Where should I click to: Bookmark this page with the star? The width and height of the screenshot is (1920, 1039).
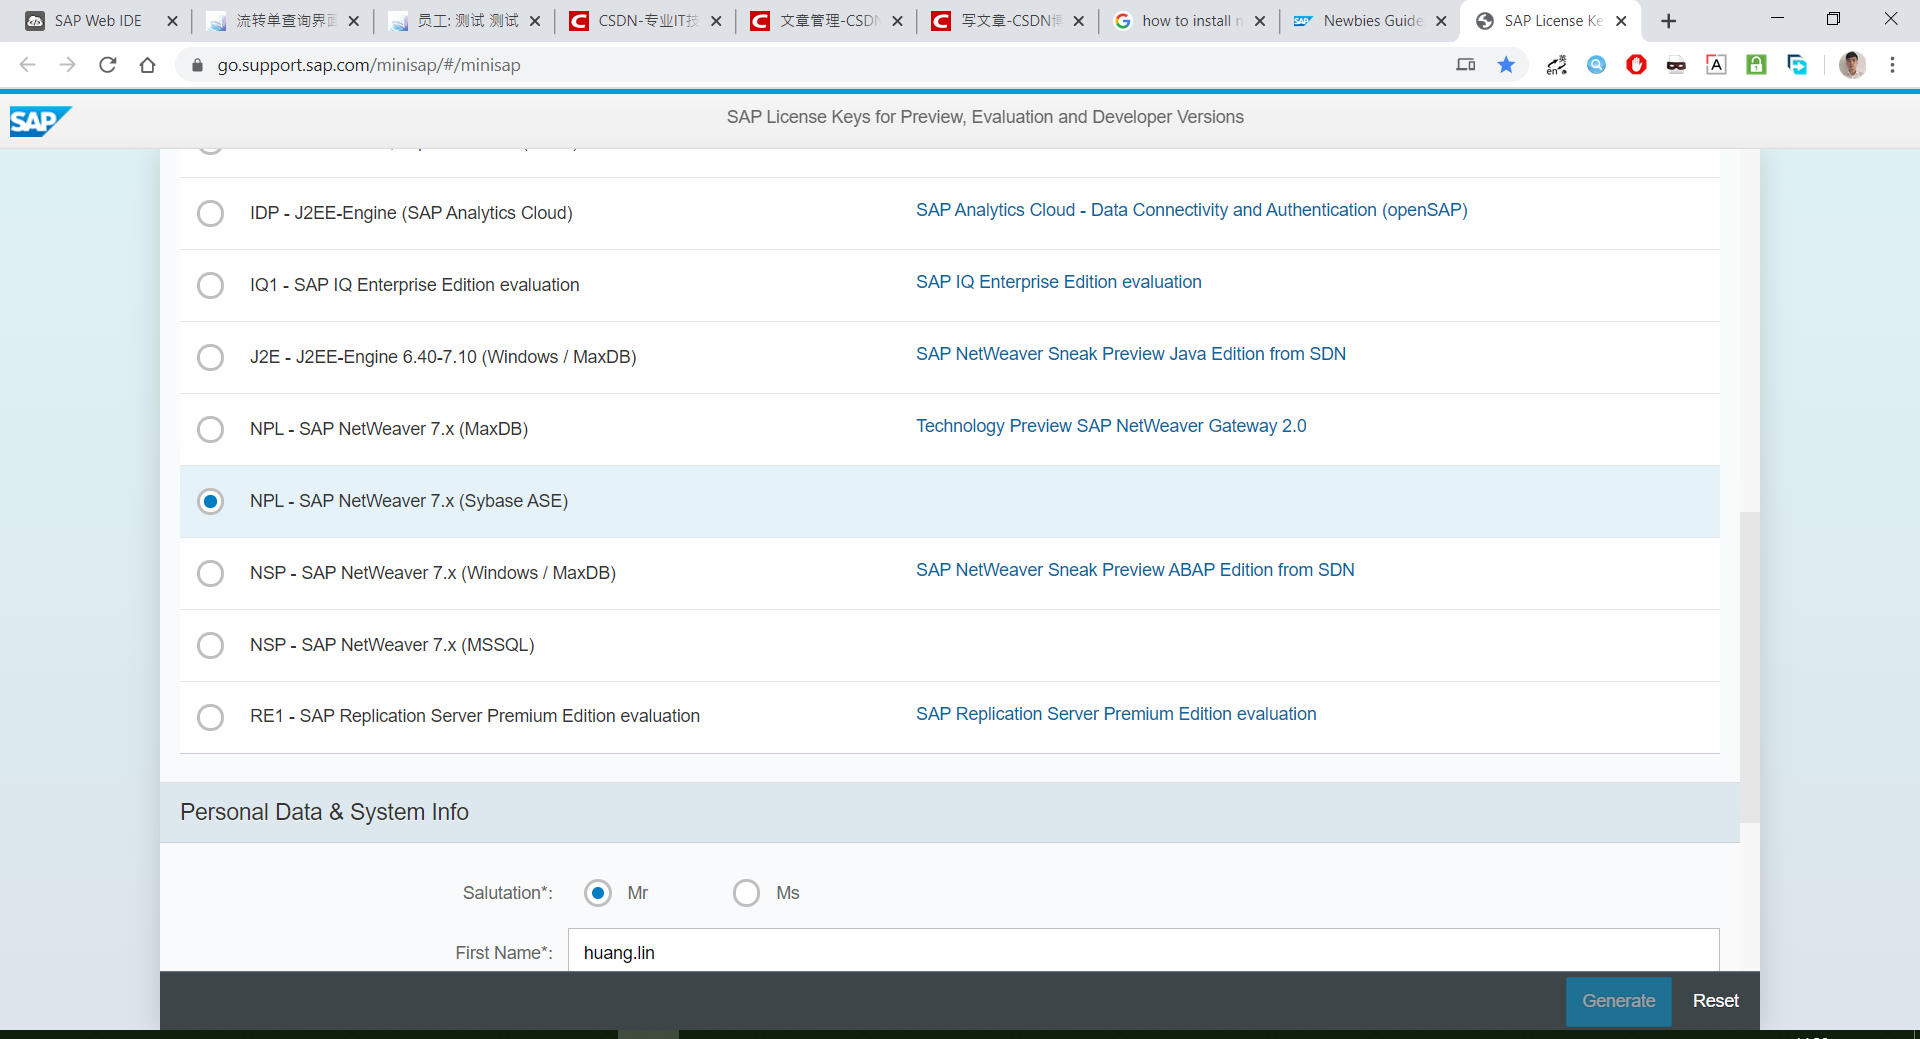[x=1506, y=65]
